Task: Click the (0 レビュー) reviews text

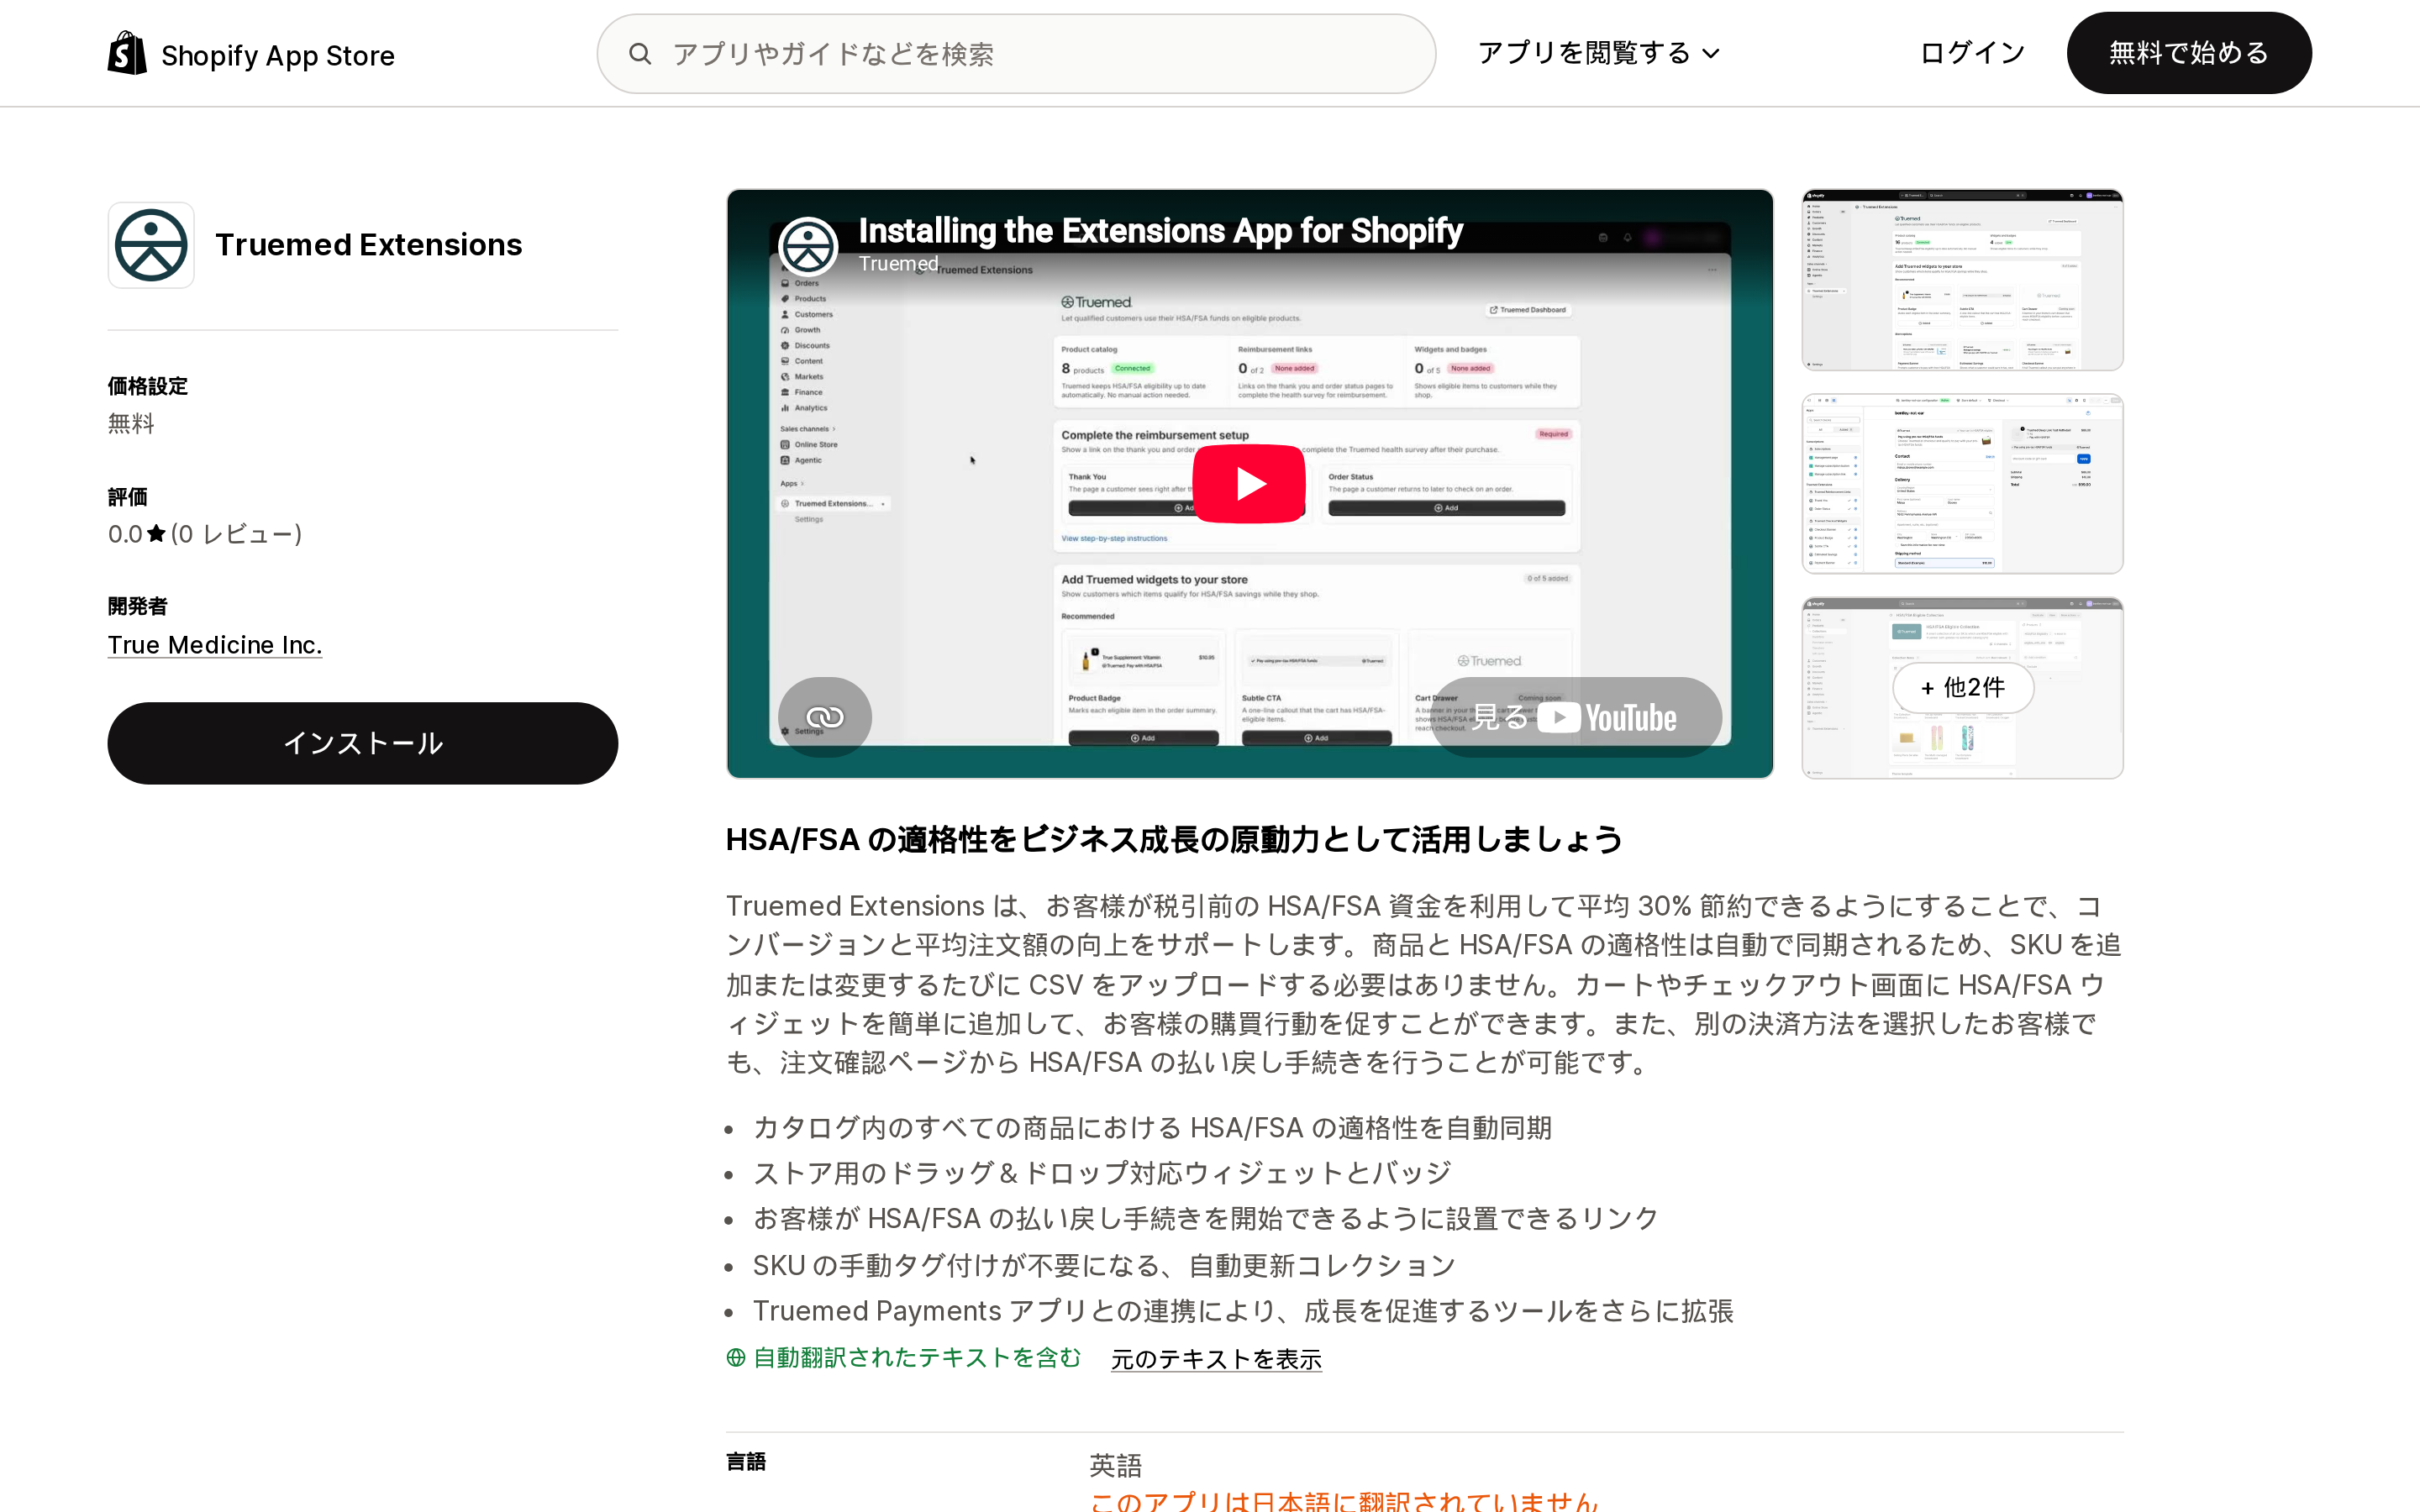Action: point(236,534)
